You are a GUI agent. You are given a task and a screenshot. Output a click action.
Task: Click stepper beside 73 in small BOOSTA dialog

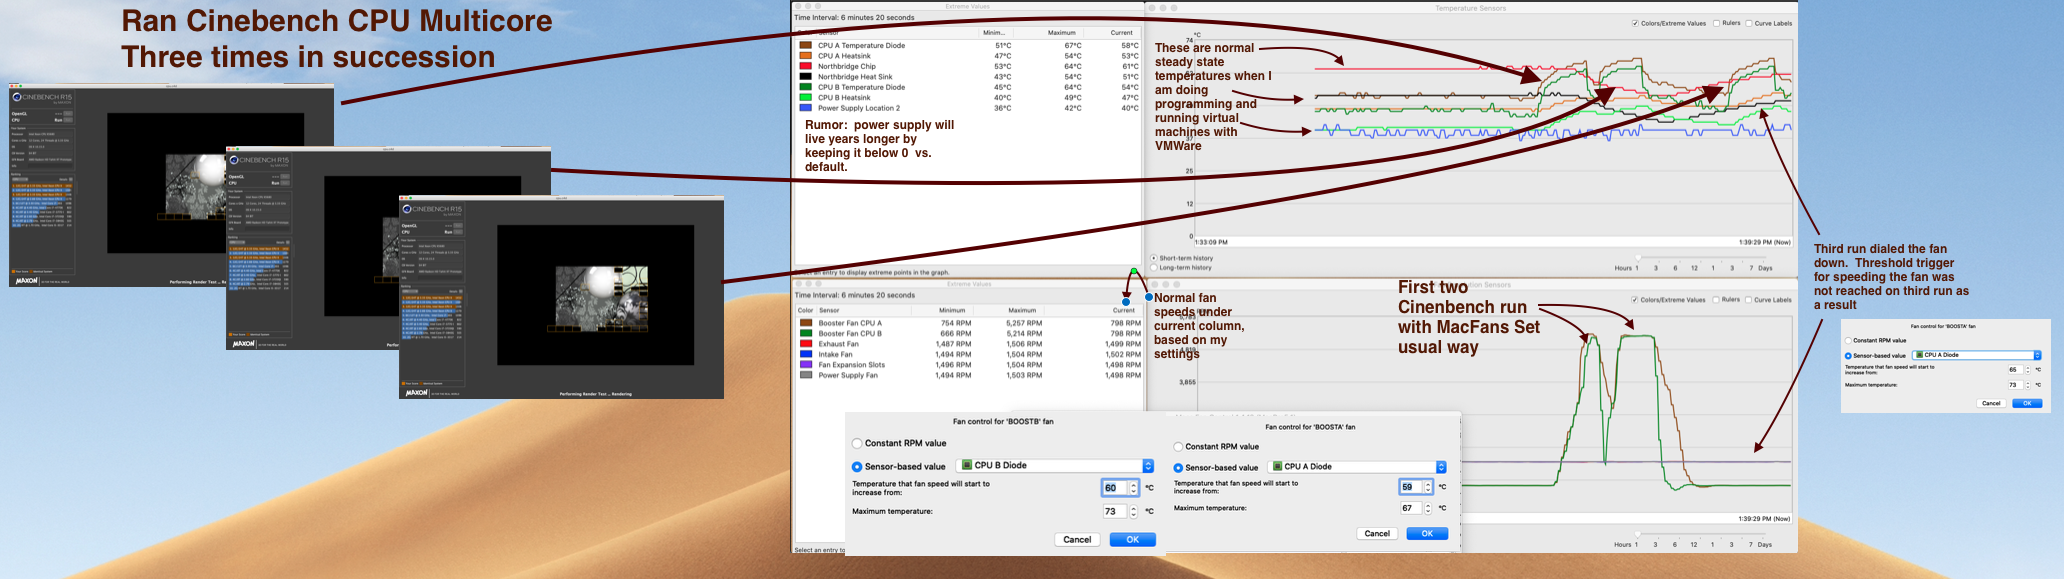pyautogui.click(x=2027, y=385)
